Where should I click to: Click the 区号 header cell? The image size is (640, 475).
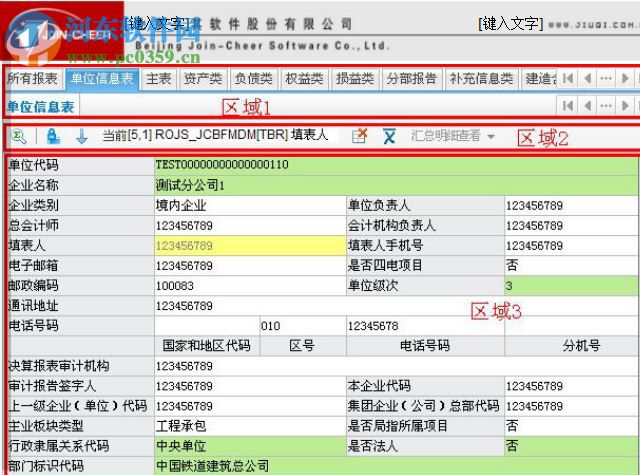pos(303,346)
